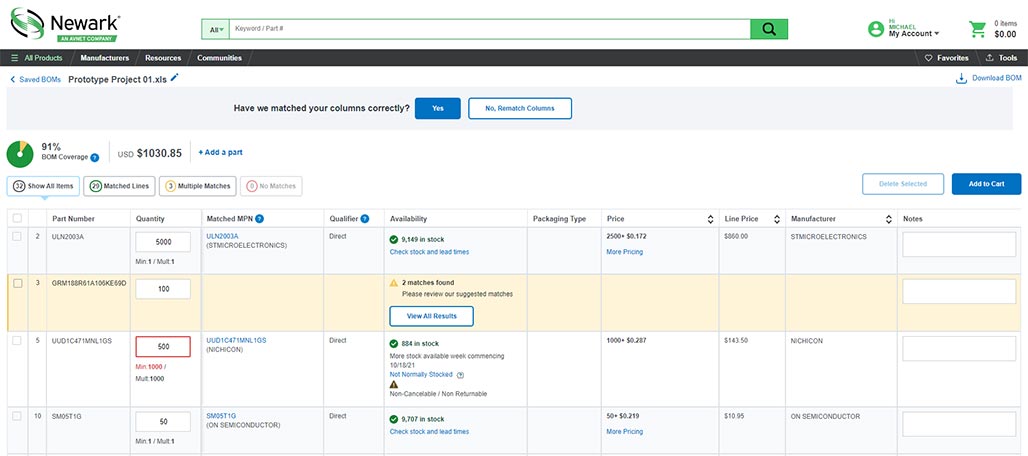Image resolution: width=1028 pixels, height=456 pixels.
Task: Open the Communities menu
Action: [x=220, y=58]
